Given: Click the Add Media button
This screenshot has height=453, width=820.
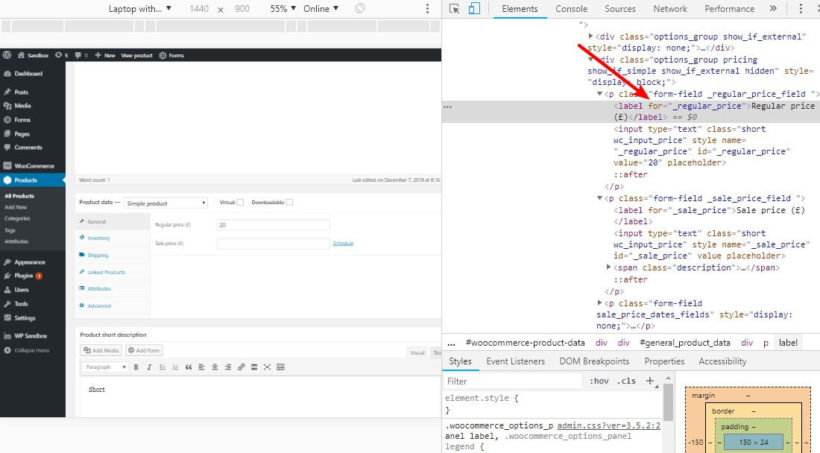Looking at the screenshot, I should (101, 350).
